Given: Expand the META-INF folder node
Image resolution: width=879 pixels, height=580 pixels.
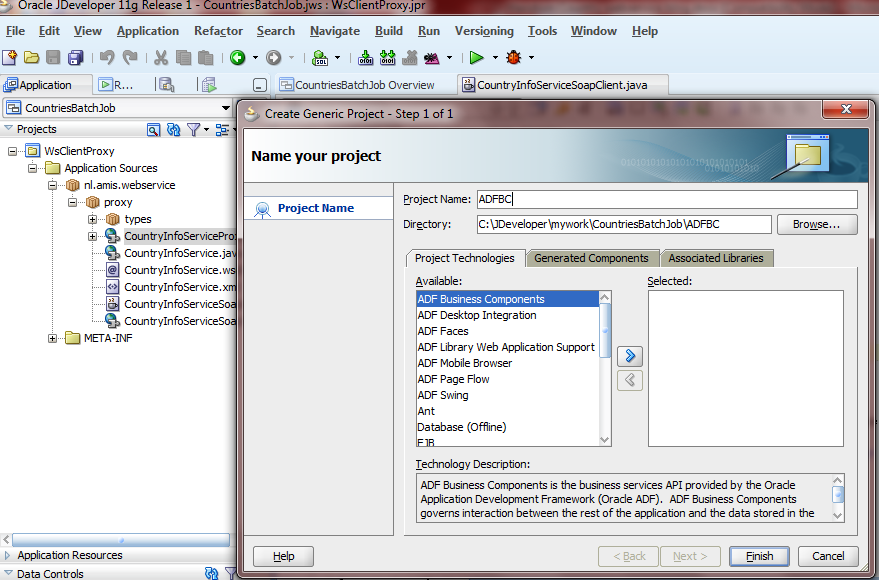Looking at the screenshot, I should pyautogui.click(x=53, y=338).
